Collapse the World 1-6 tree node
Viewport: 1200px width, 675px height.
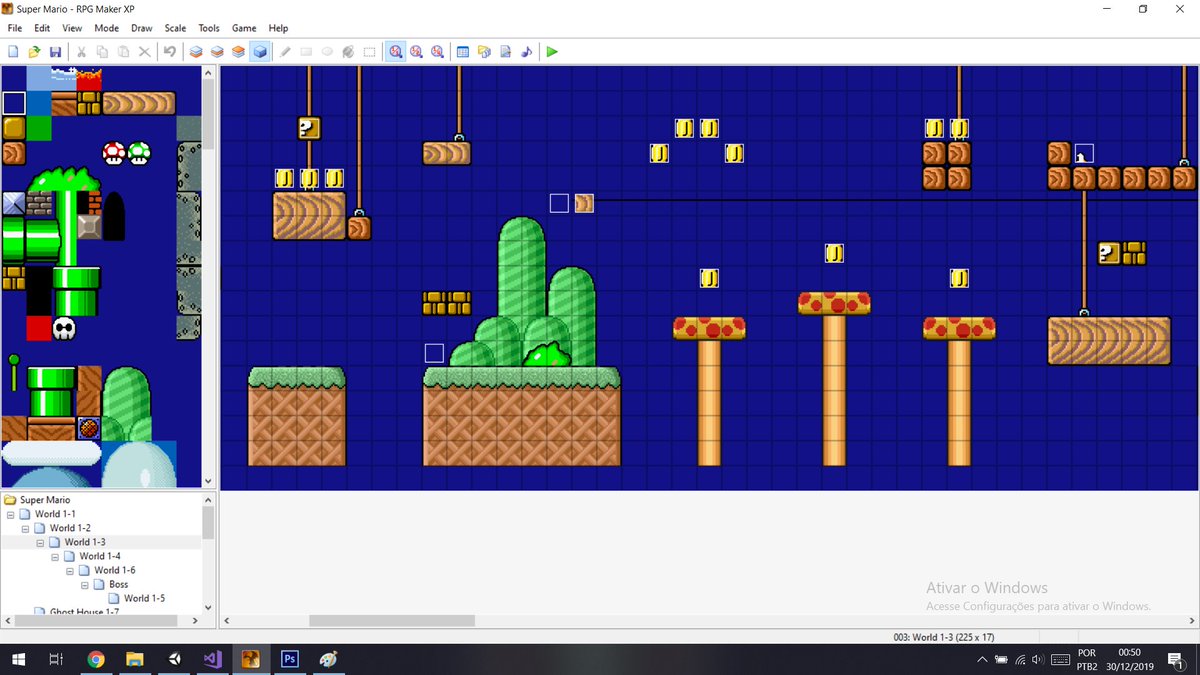coord(71,570)
